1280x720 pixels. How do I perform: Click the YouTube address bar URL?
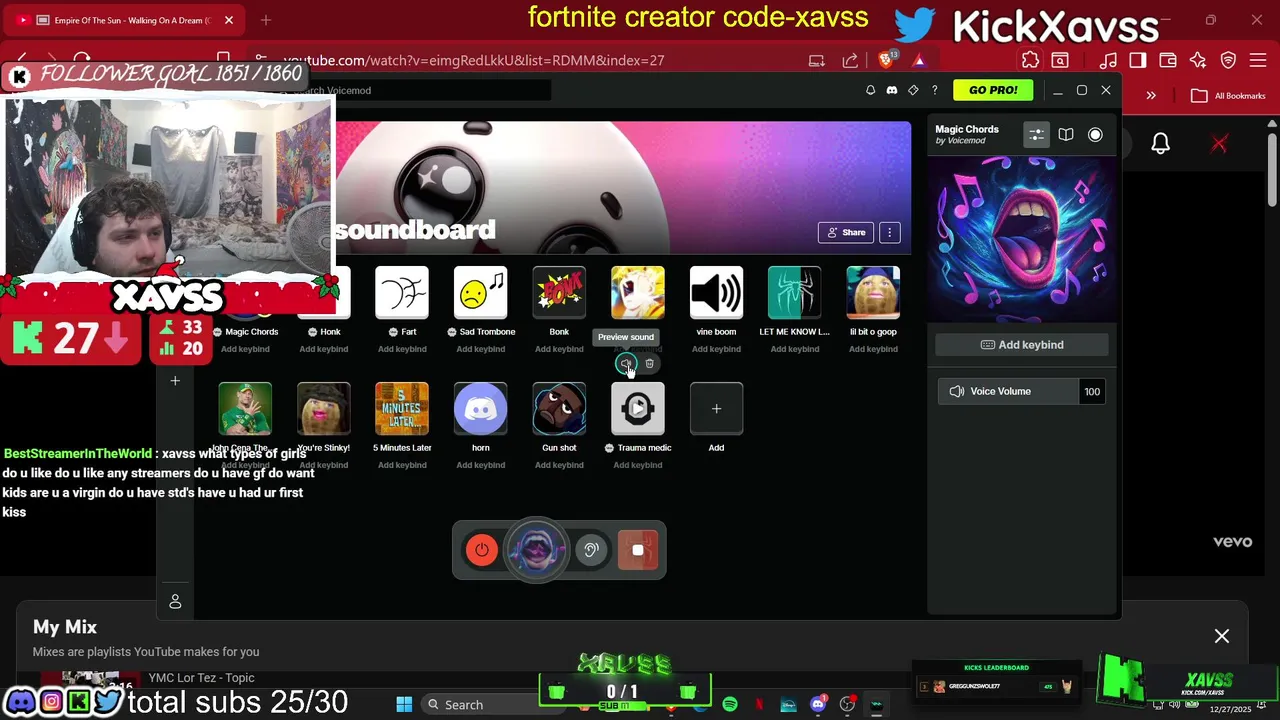[474, 60]
